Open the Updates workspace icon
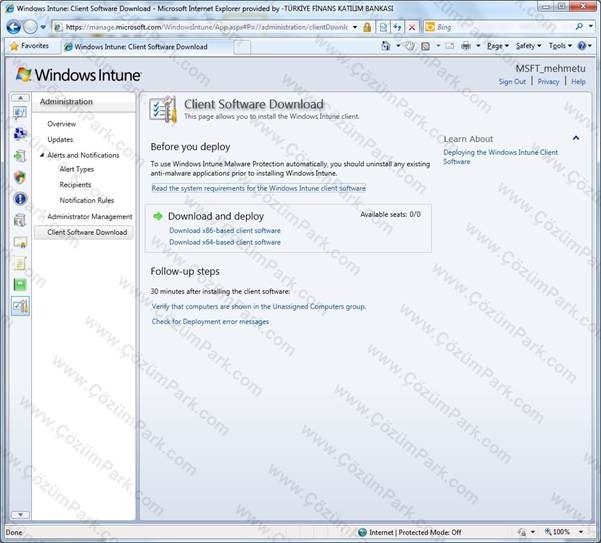 click(x=20, y=156)
